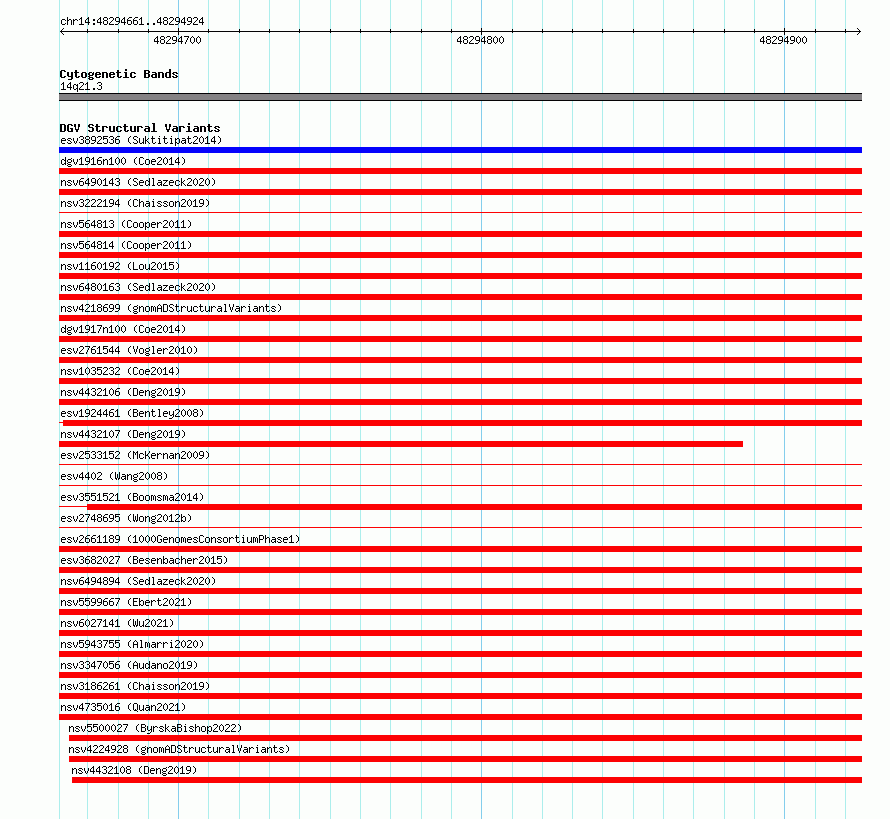Select nsv4432106 (Deng2019) variant label
This screenshot has height=819, width=890.
(x=123, y=392)
